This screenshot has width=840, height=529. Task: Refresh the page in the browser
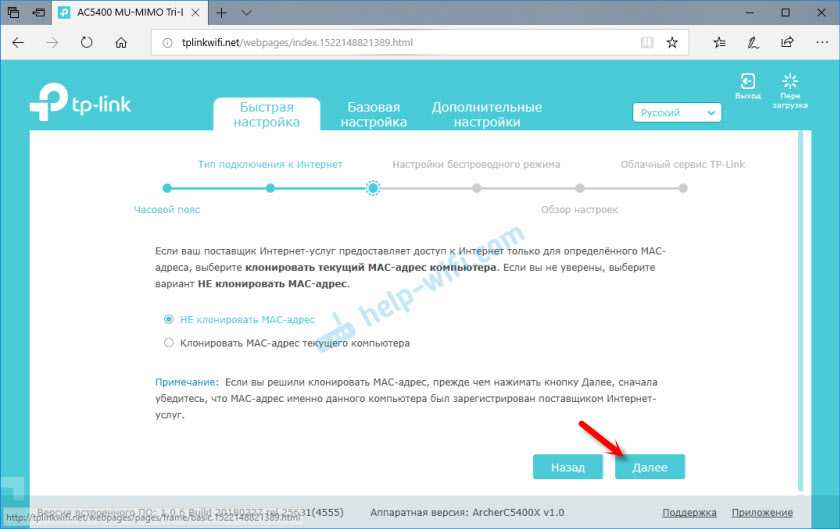pyautogui.click(x=86, y=43)
